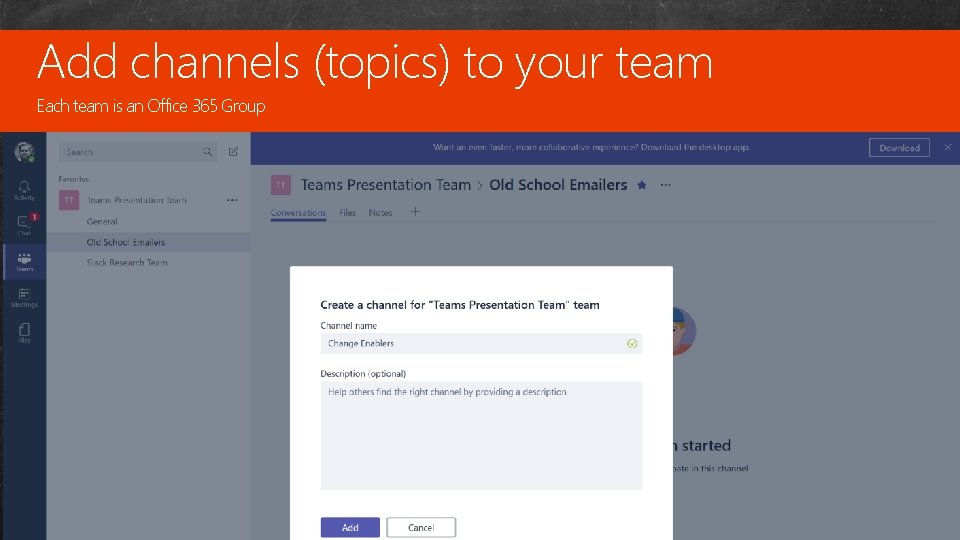Click the TT team avatar in sidebar
Viewport: 960px width, 540px height.
[69, 200]
